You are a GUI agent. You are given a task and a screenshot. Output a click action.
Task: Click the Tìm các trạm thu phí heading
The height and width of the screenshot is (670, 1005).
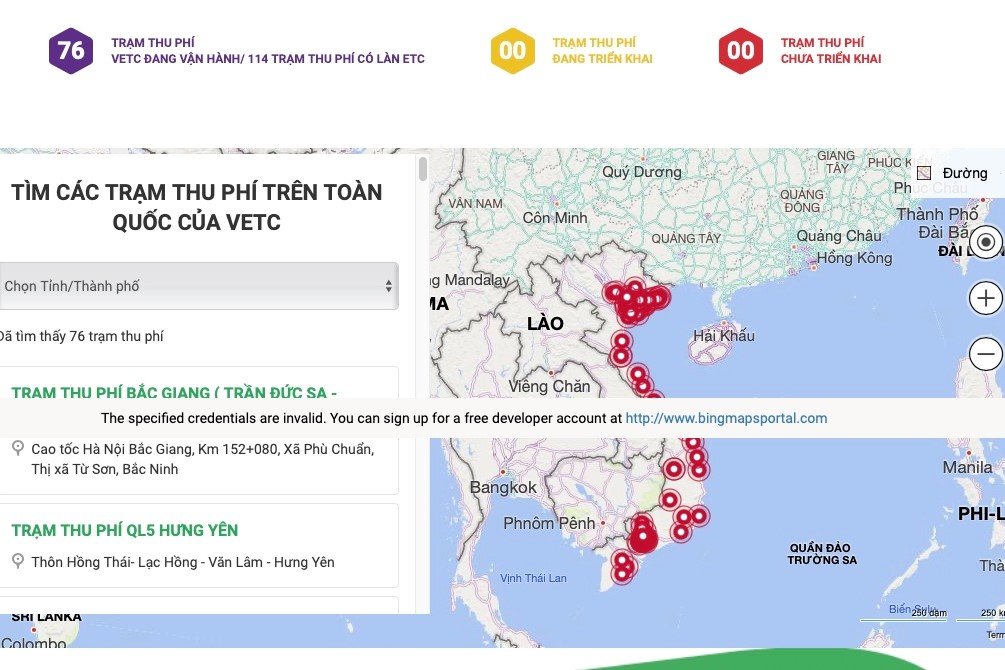(x=197, y=206)
